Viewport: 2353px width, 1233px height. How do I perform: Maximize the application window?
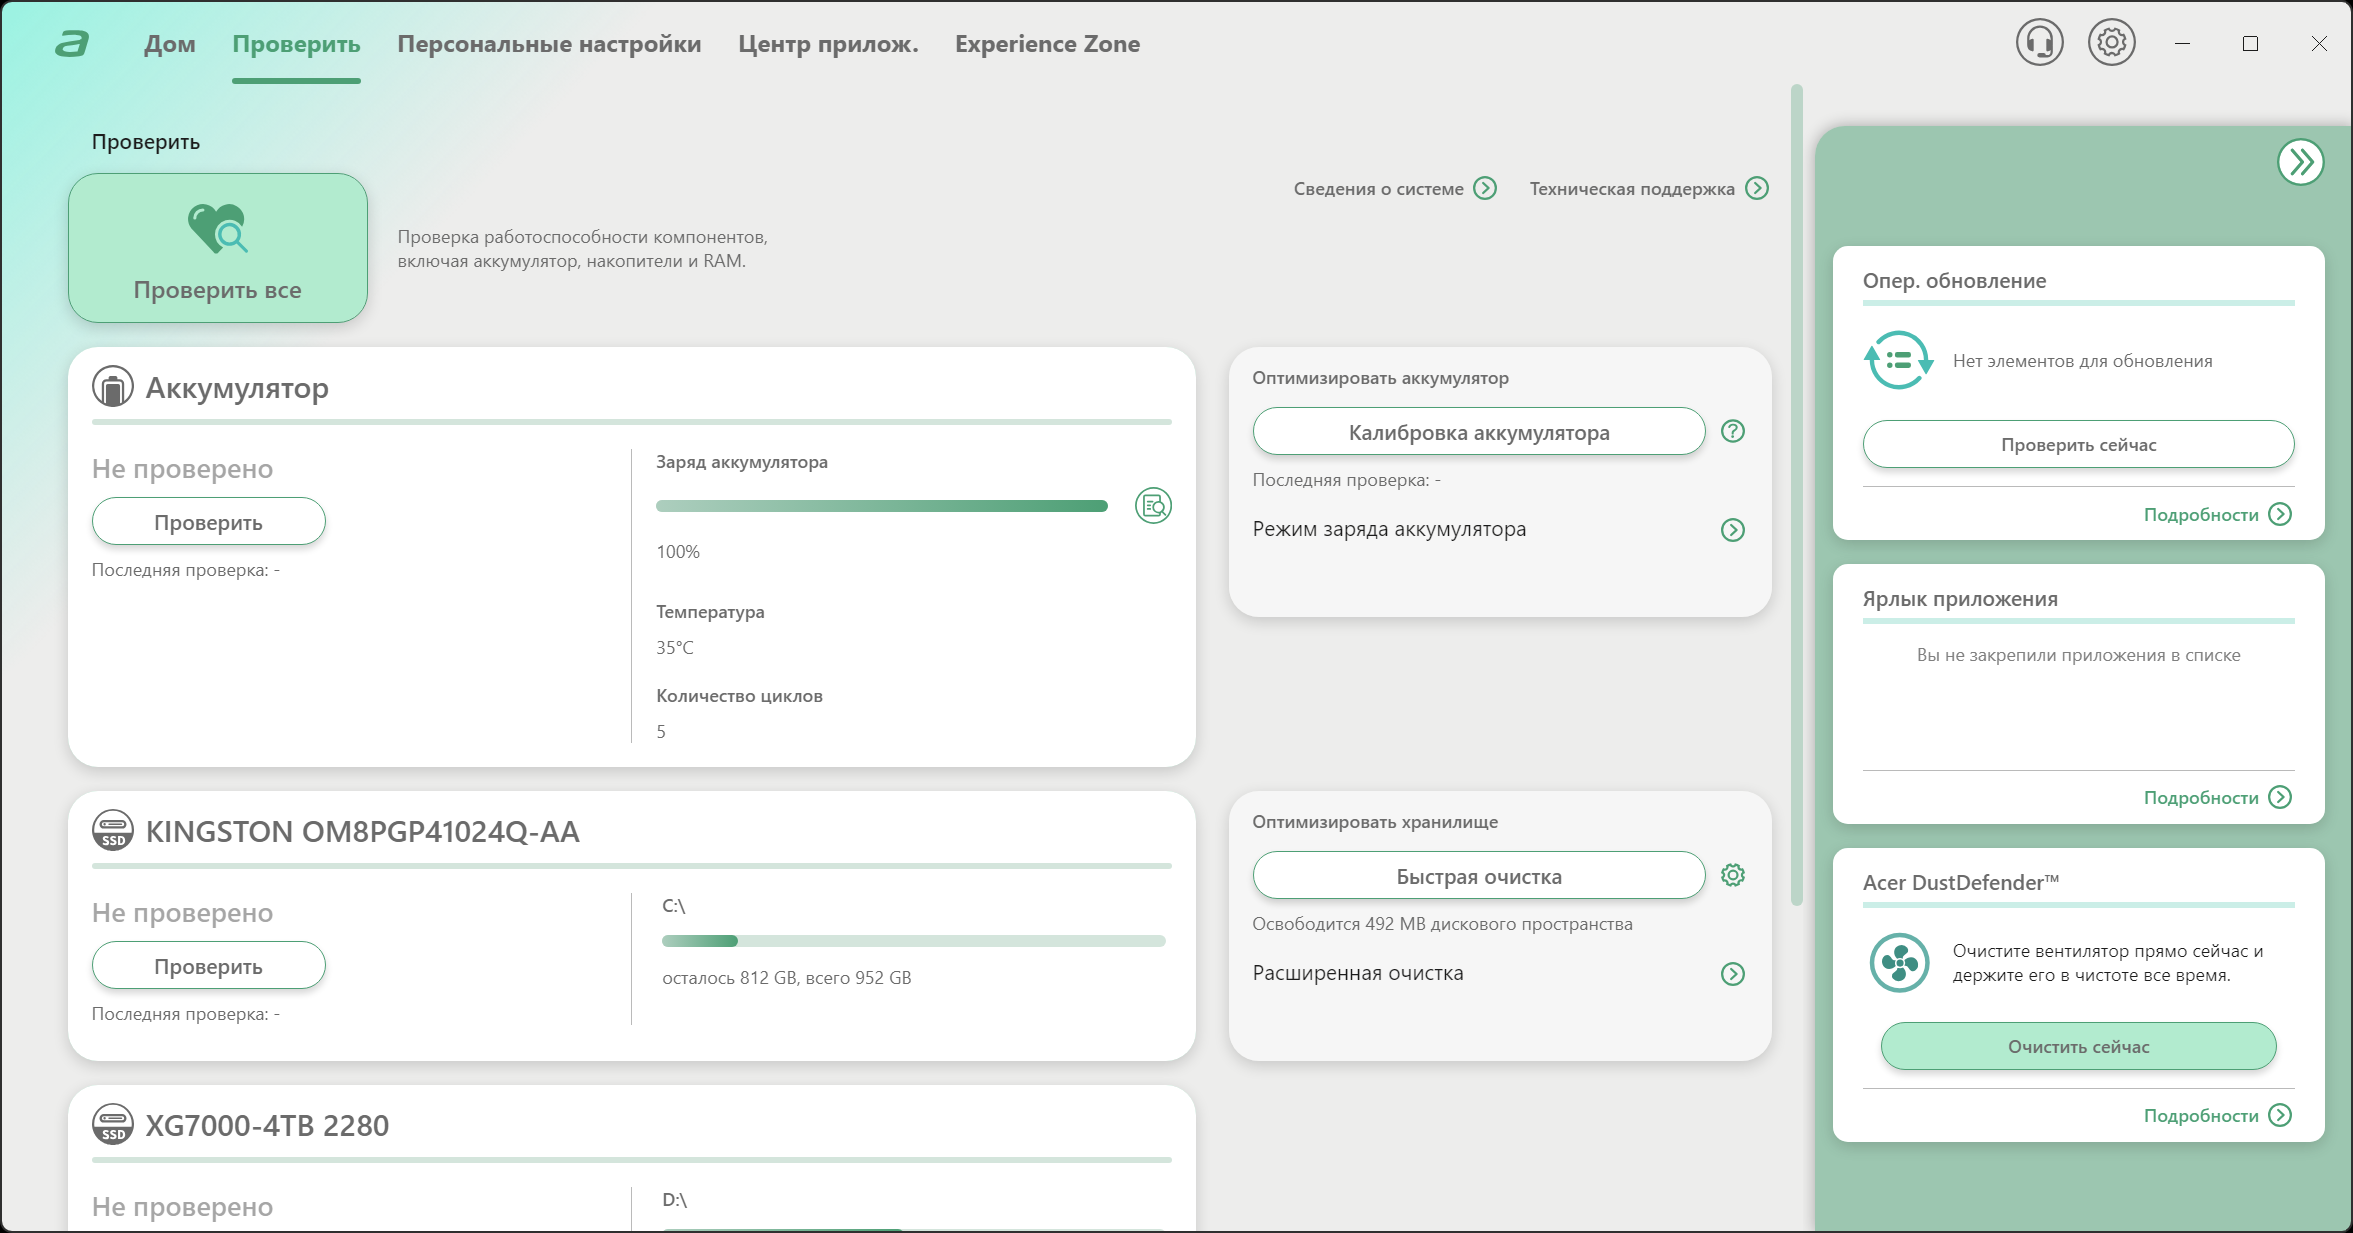[x=2250, y=44]
